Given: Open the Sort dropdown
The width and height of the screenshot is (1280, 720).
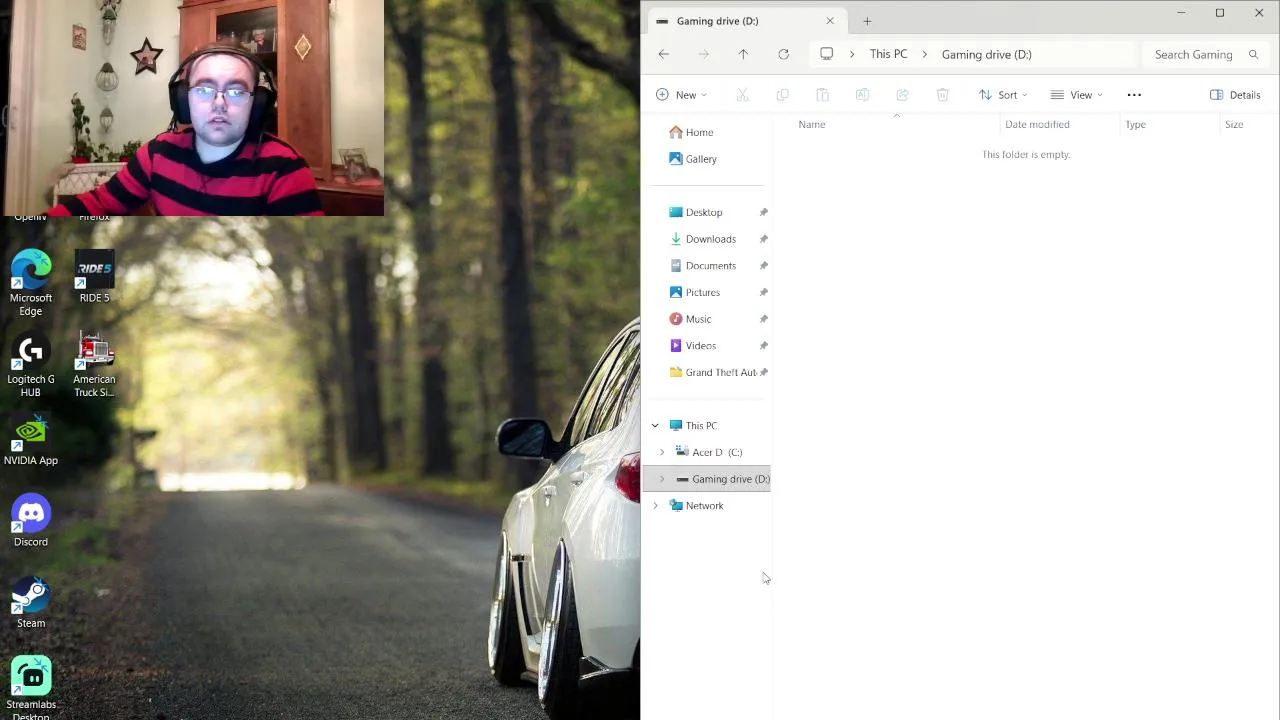Looking at the screenshot, I should tap(1003, 95).
